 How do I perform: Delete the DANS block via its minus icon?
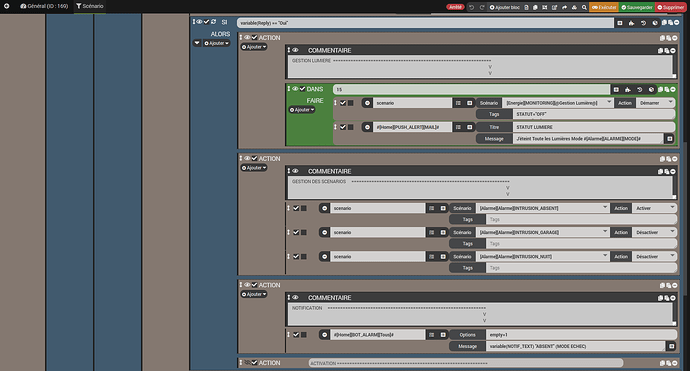673,89
